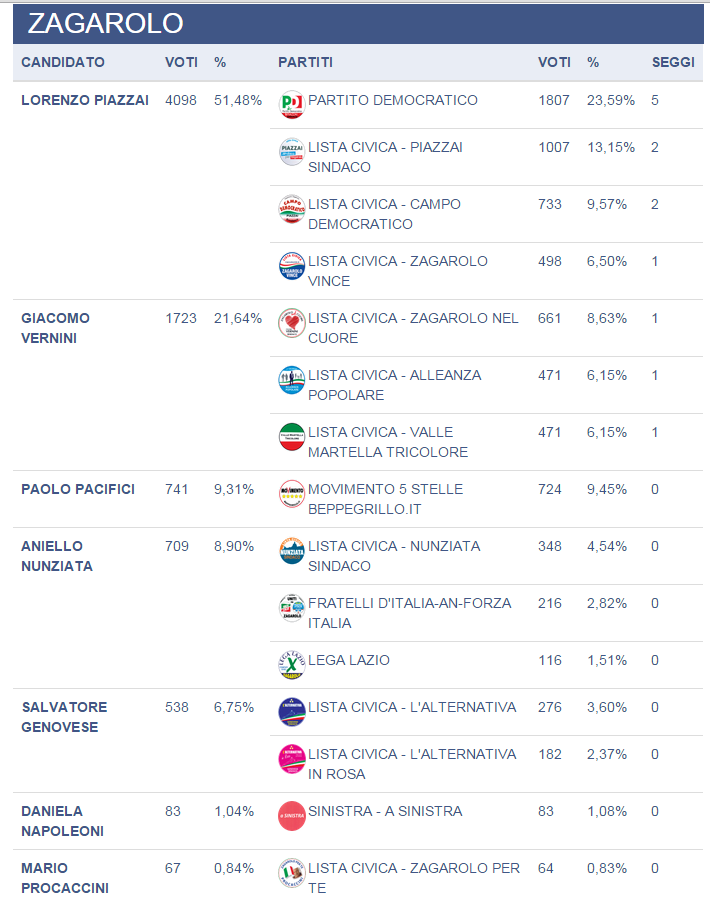Click the Zagarolo nel Cuore heart logo
710x898 pixels.
[291, 323]
